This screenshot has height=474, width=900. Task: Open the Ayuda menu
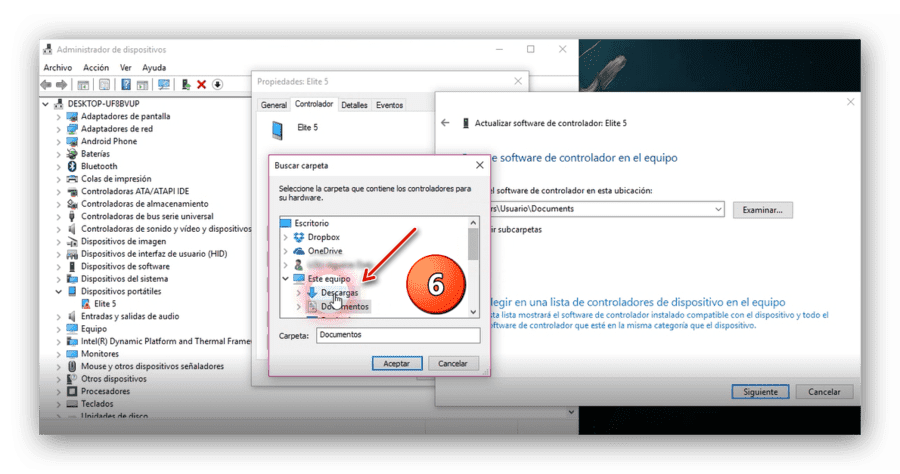(x=154, y=68)
